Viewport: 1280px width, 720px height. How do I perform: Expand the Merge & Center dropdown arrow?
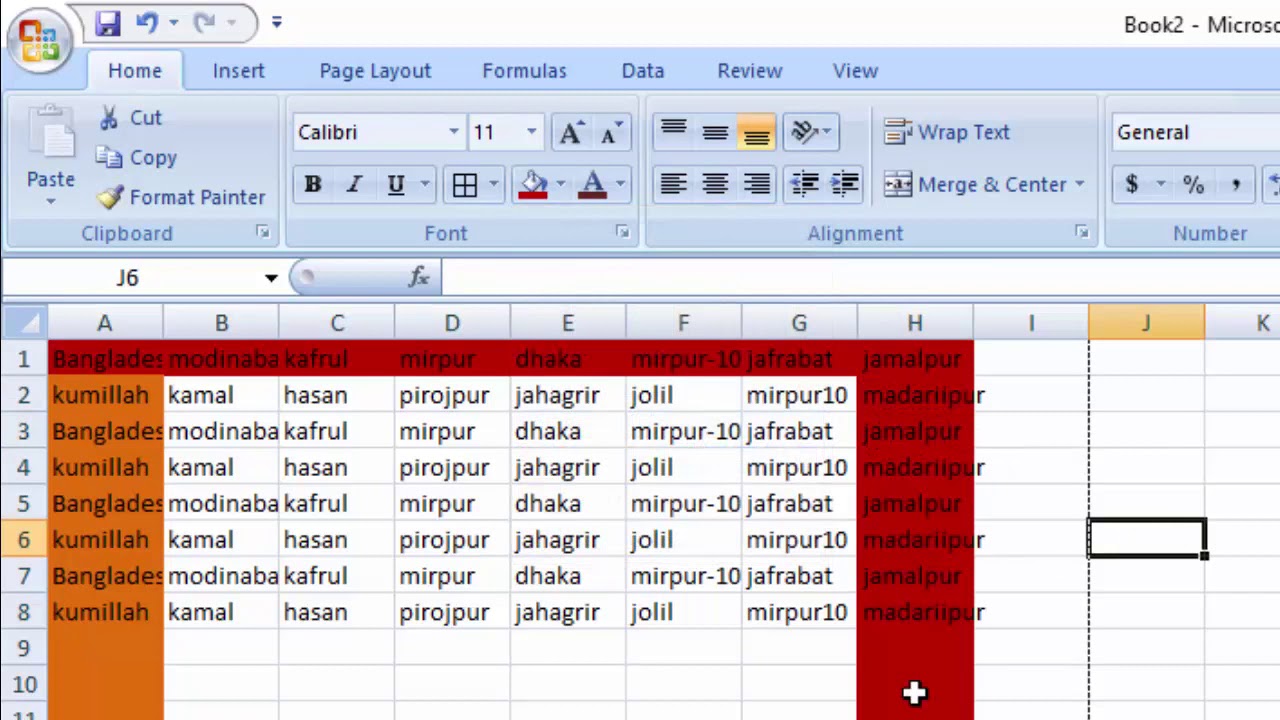coord(1079,185)
